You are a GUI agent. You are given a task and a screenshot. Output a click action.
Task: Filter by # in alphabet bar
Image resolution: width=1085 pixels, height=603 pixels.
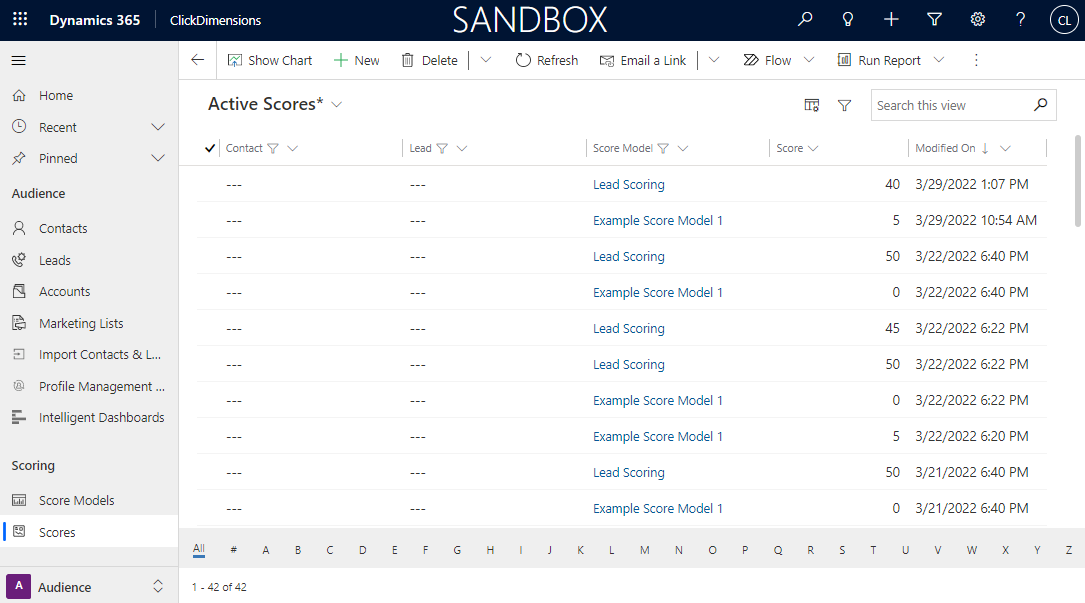pyautogui.click(x=234, y=550)
